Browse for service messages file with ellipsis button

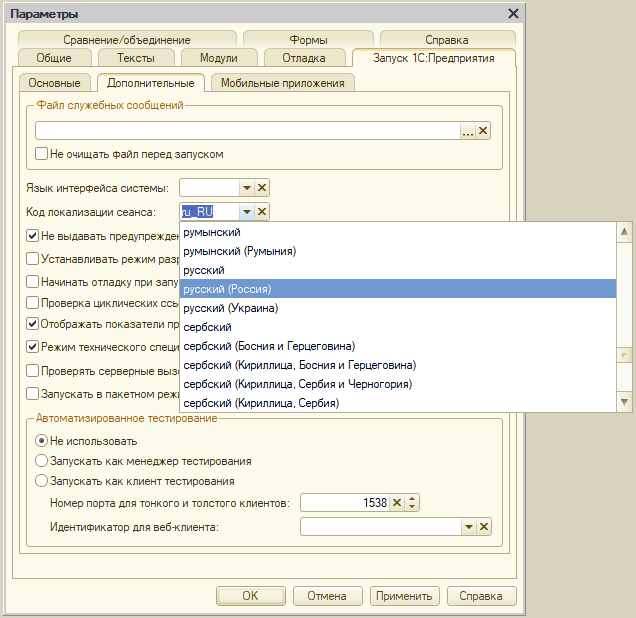(x=468, y=131)
